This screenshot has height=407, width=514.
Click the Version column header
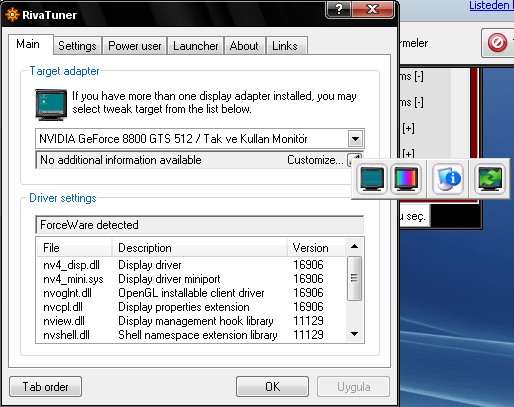coord(316,248)
